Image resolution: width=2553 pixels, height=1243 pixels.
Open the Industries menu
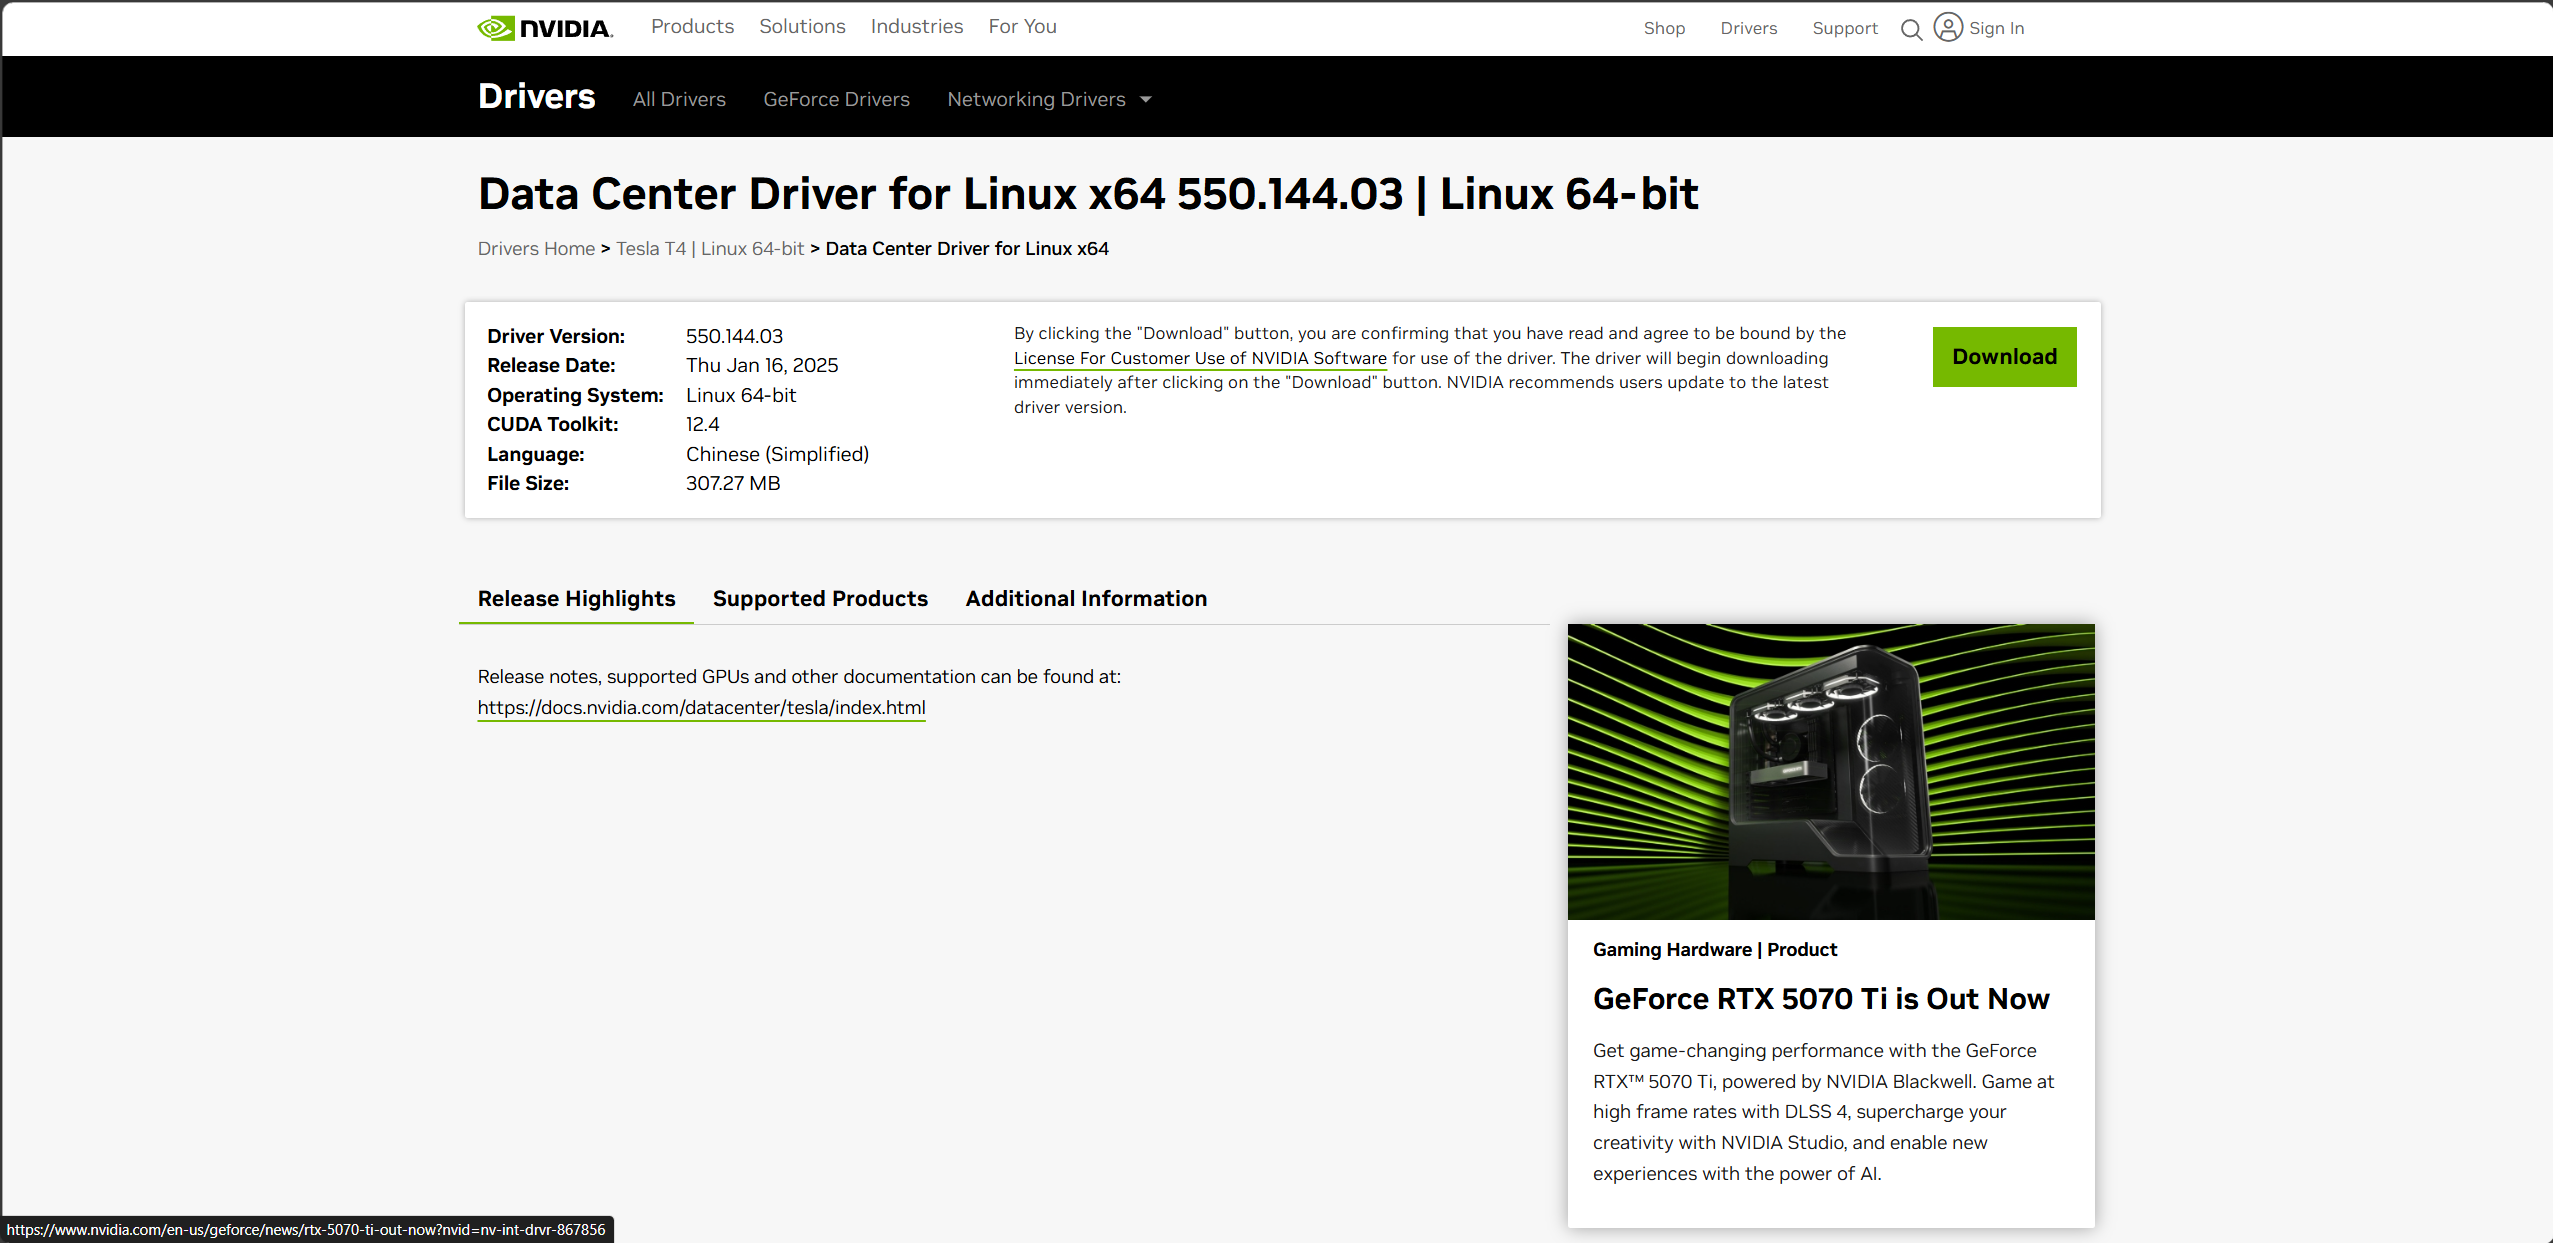917,27
